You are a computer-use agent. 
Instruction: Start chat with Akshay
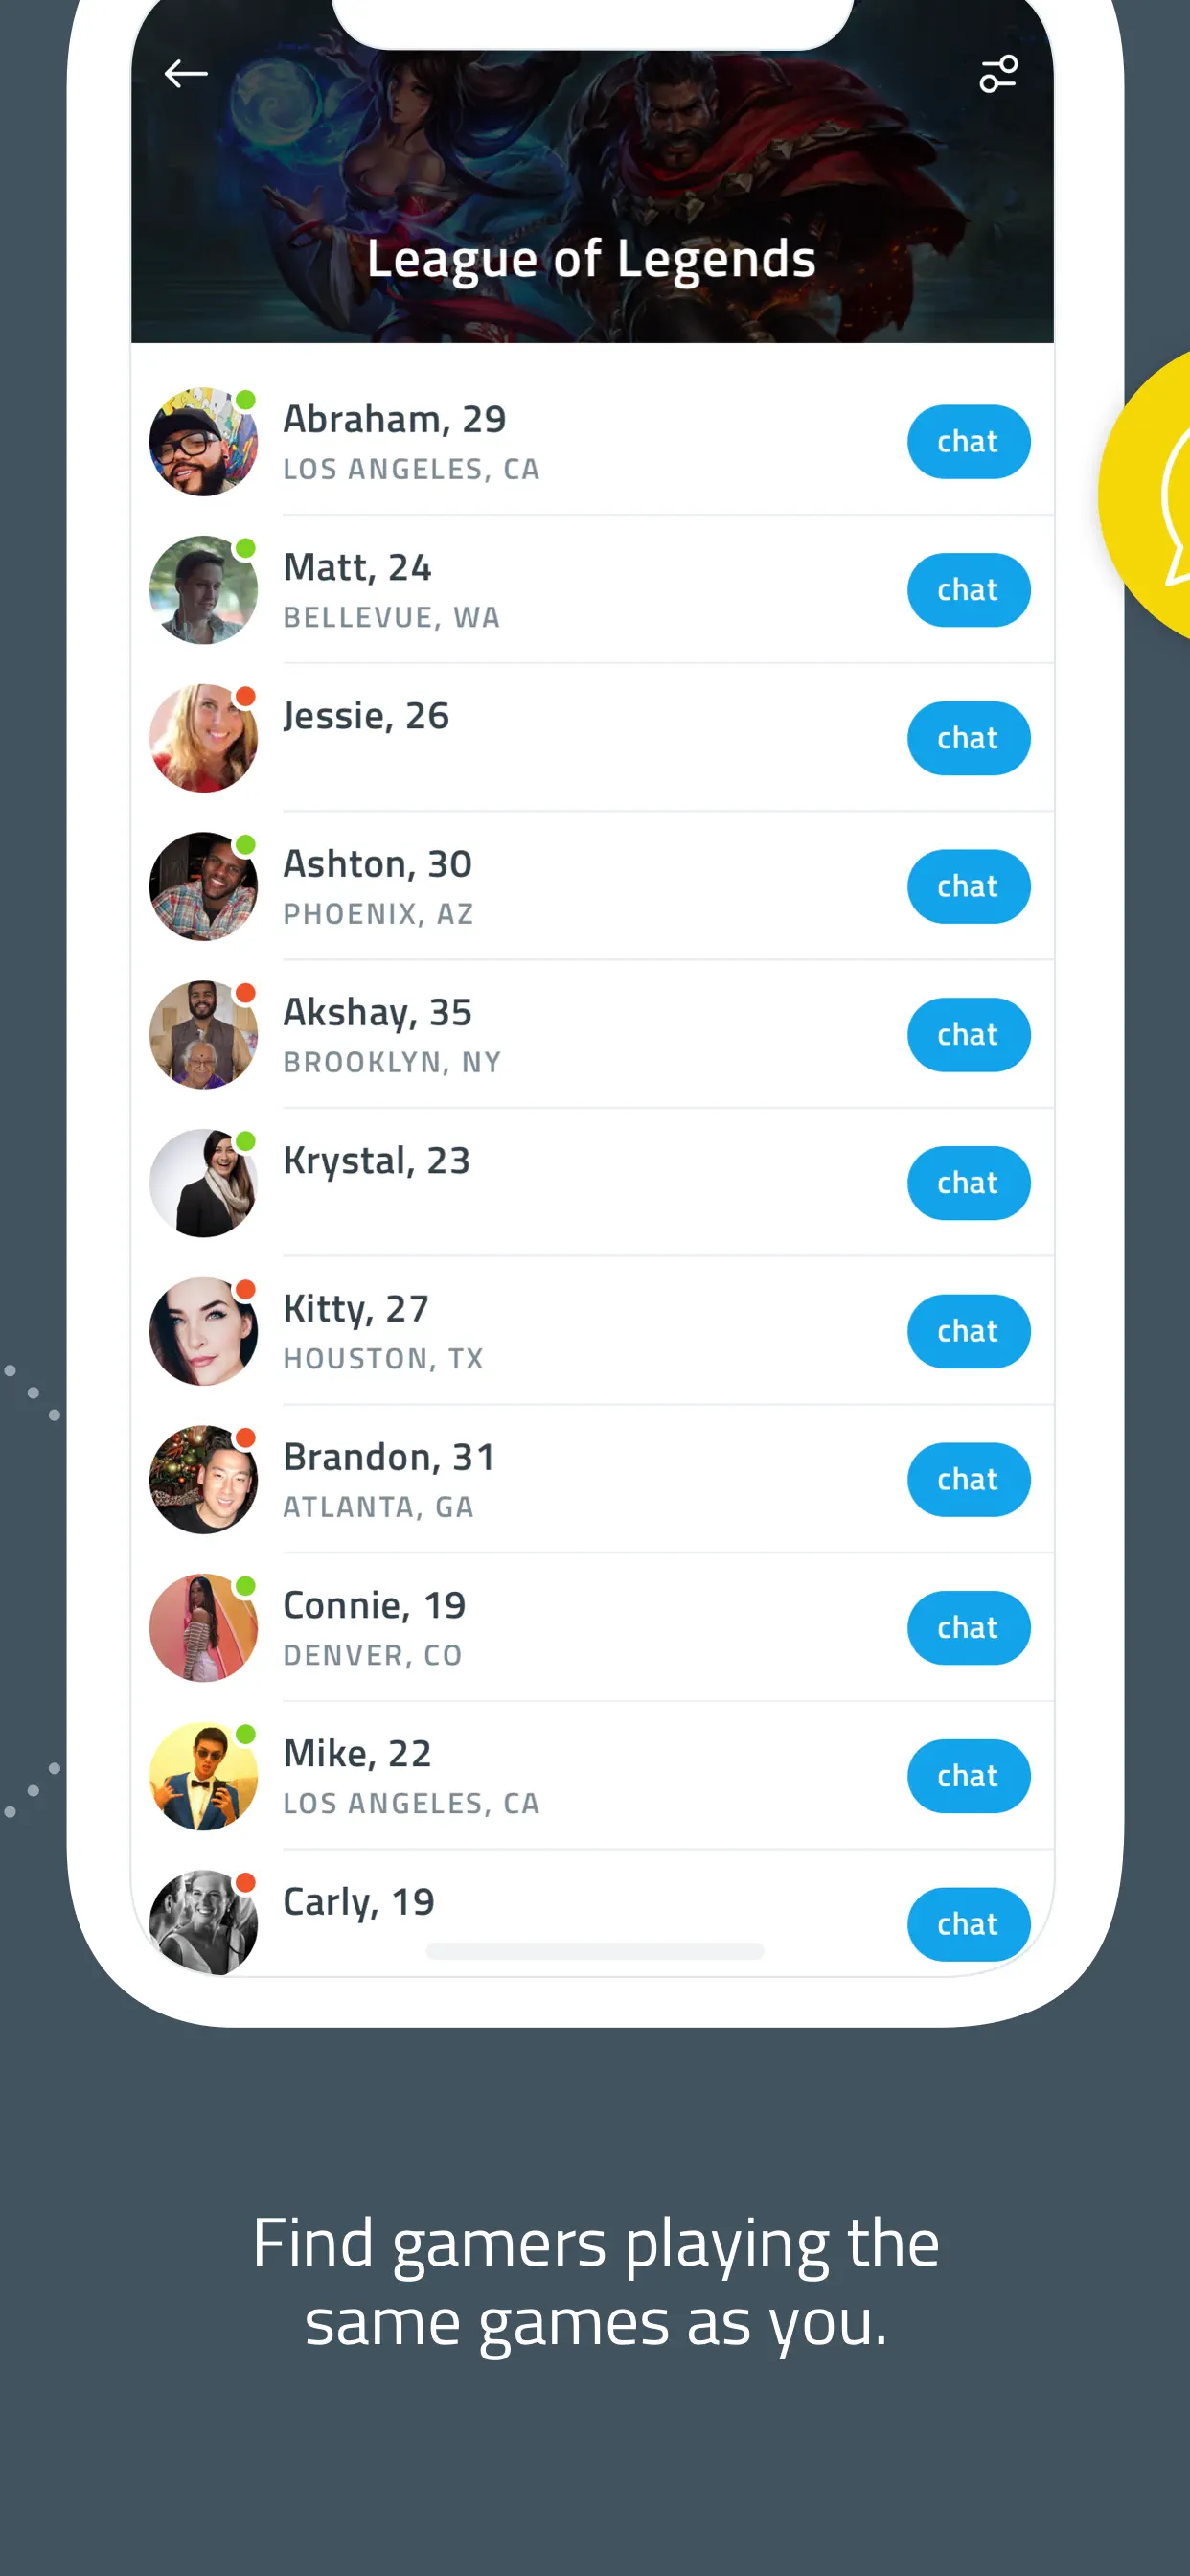[x=968, y=1035]
